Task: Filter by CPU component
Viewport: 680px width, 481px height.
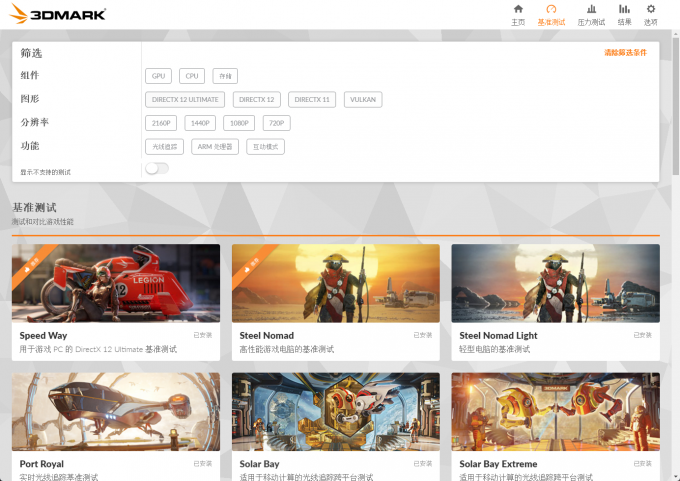Action: (192, 76)
